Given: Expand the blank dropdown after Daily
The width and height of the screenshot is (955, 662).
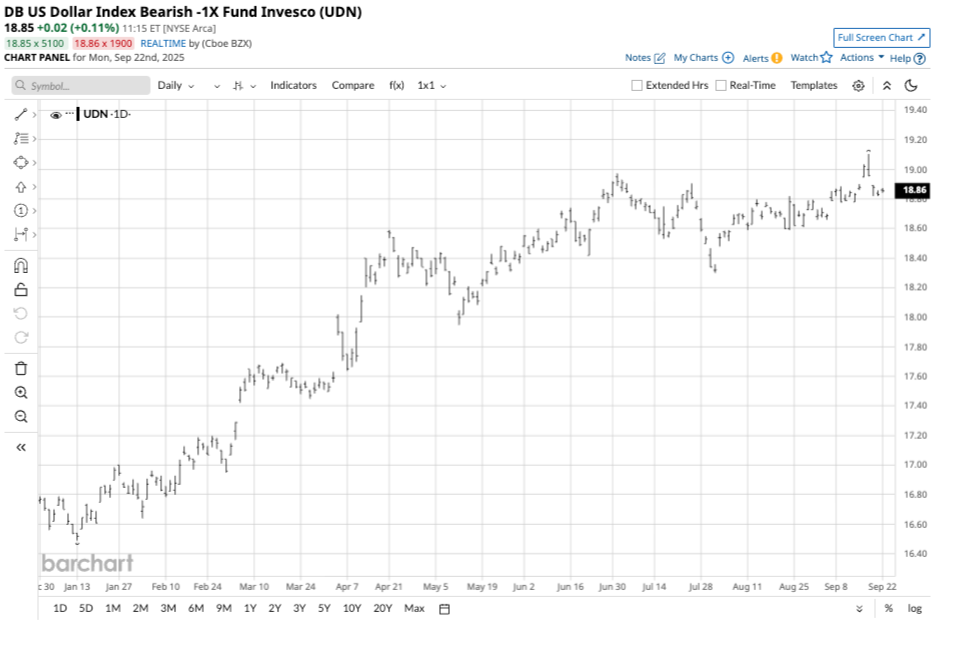Looking at the screenshot, I should pyautogui.click(x=216, y=86).
